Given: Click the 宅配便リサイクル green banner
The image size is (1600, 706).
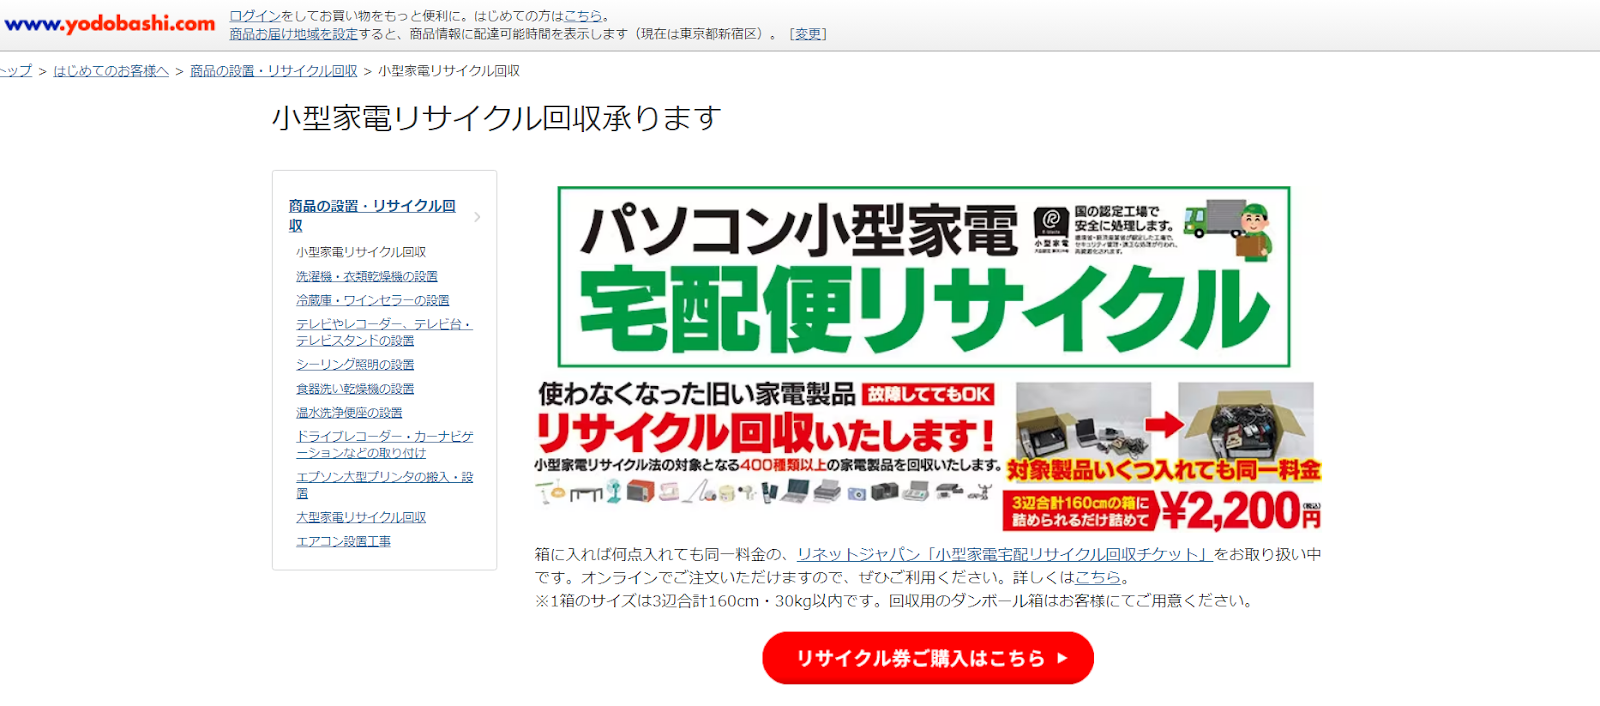Looking at the screenshot, I should coord(924,277).
